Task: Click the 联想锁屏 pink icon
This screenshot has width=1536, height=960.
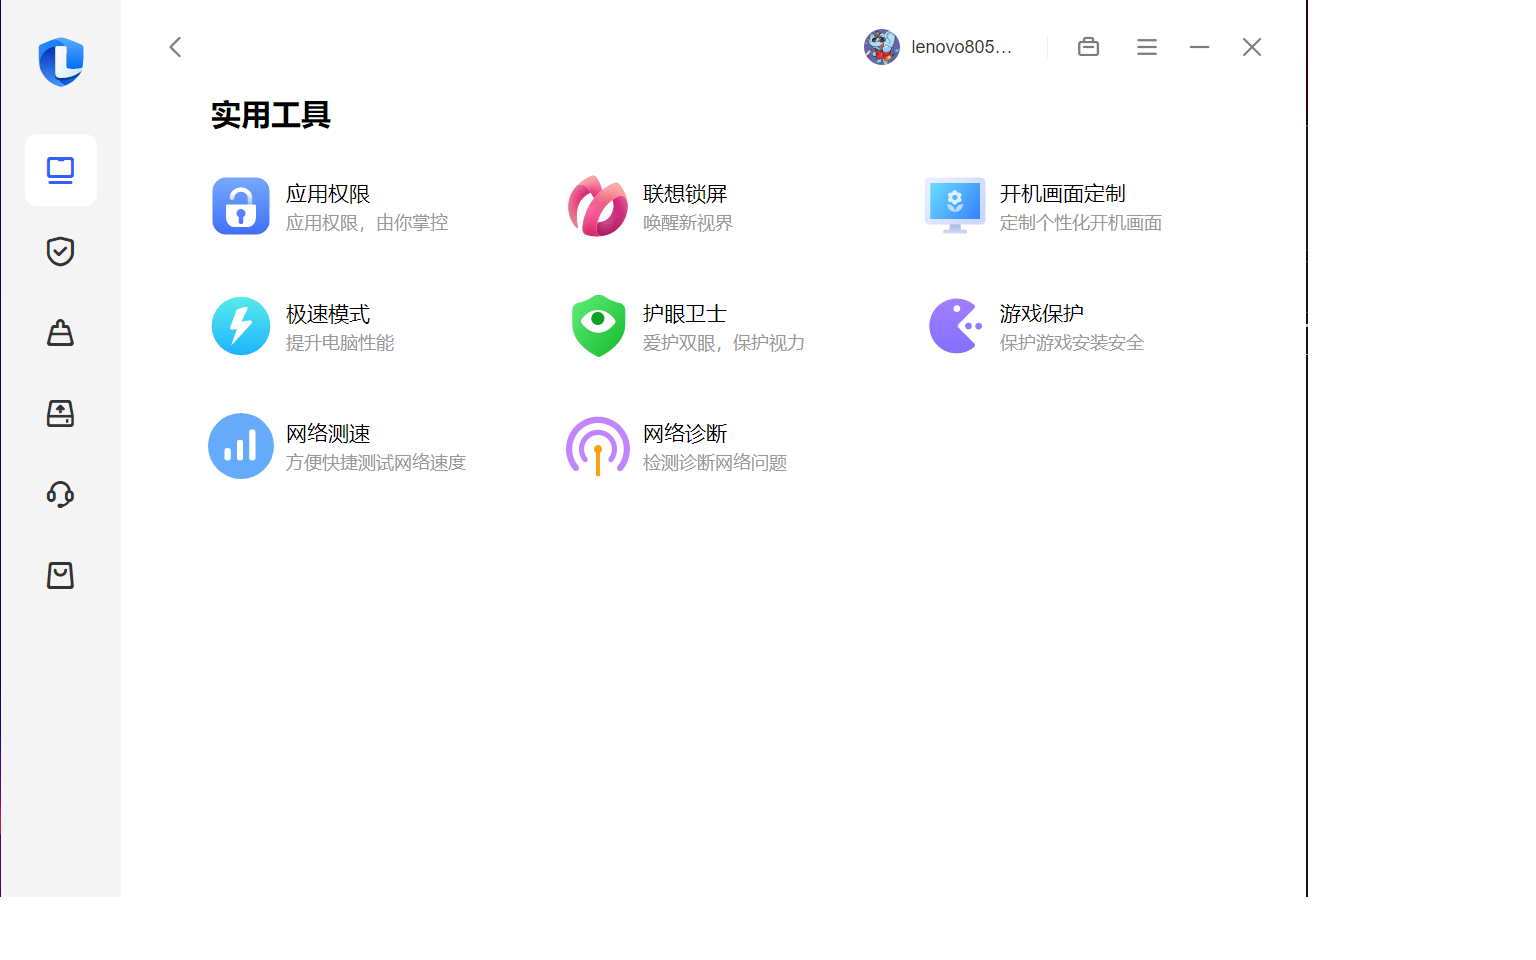Action: (598, 206)
